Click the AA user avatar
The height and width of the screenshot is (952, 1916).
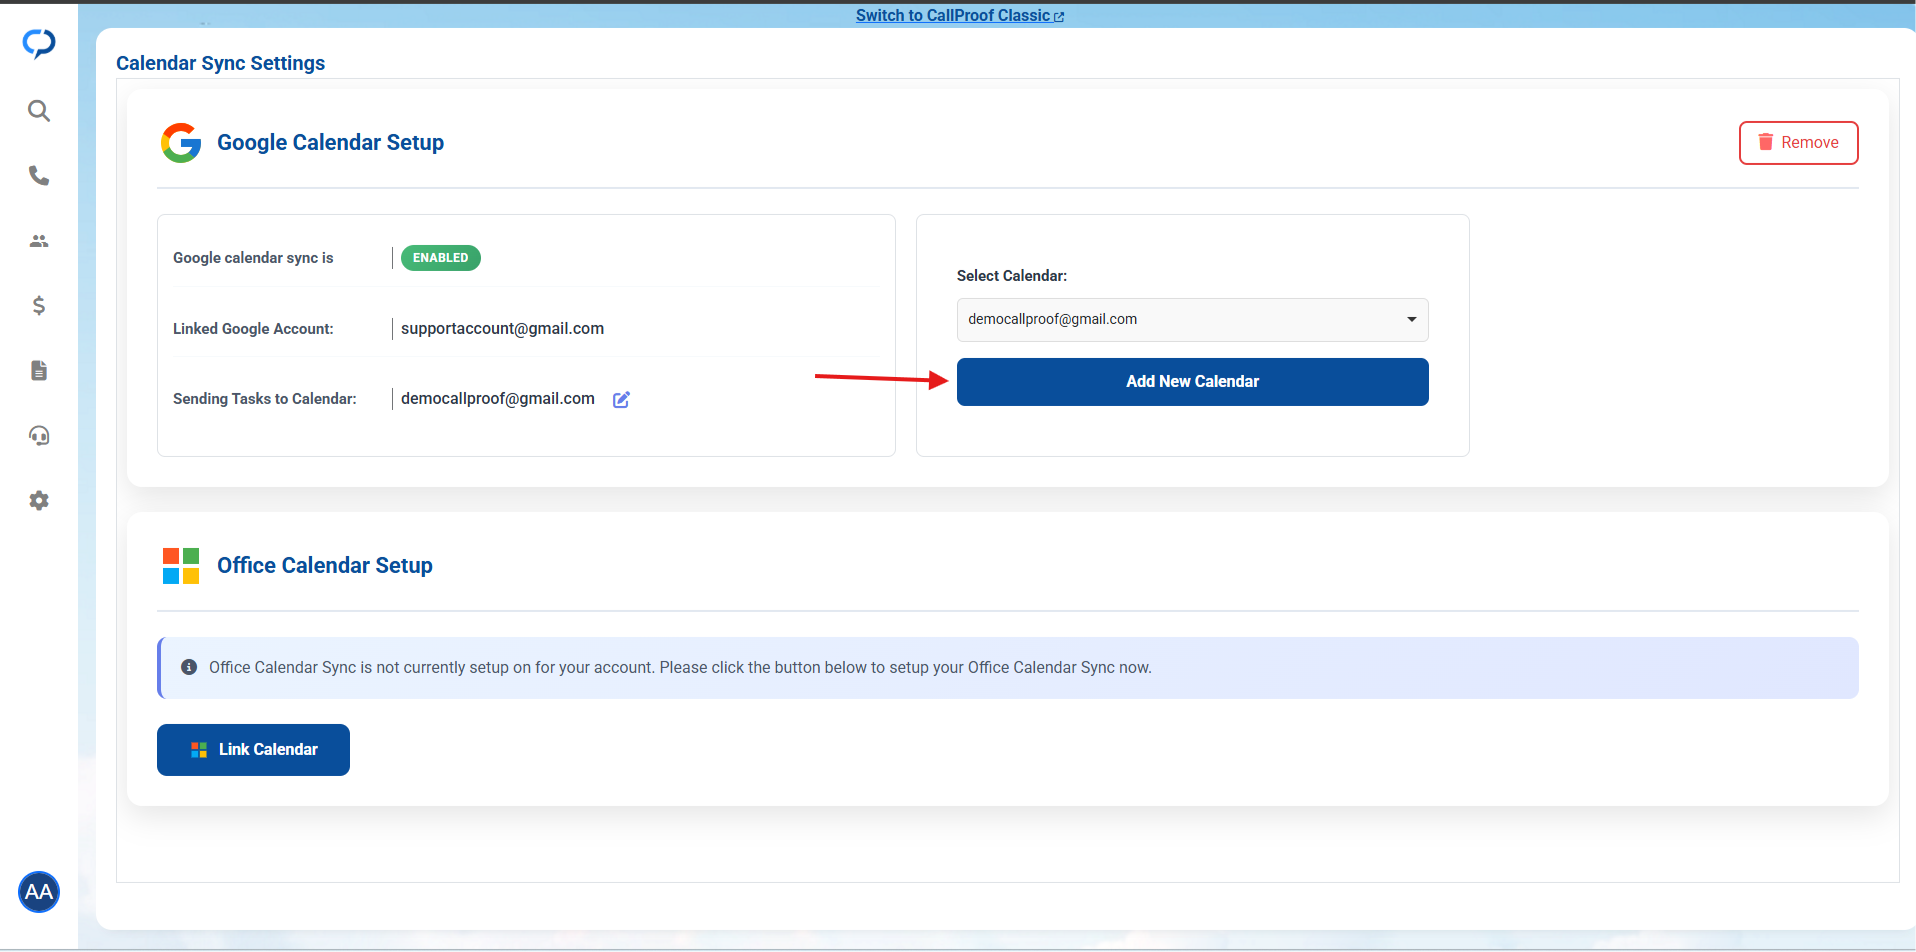[39, 892]
